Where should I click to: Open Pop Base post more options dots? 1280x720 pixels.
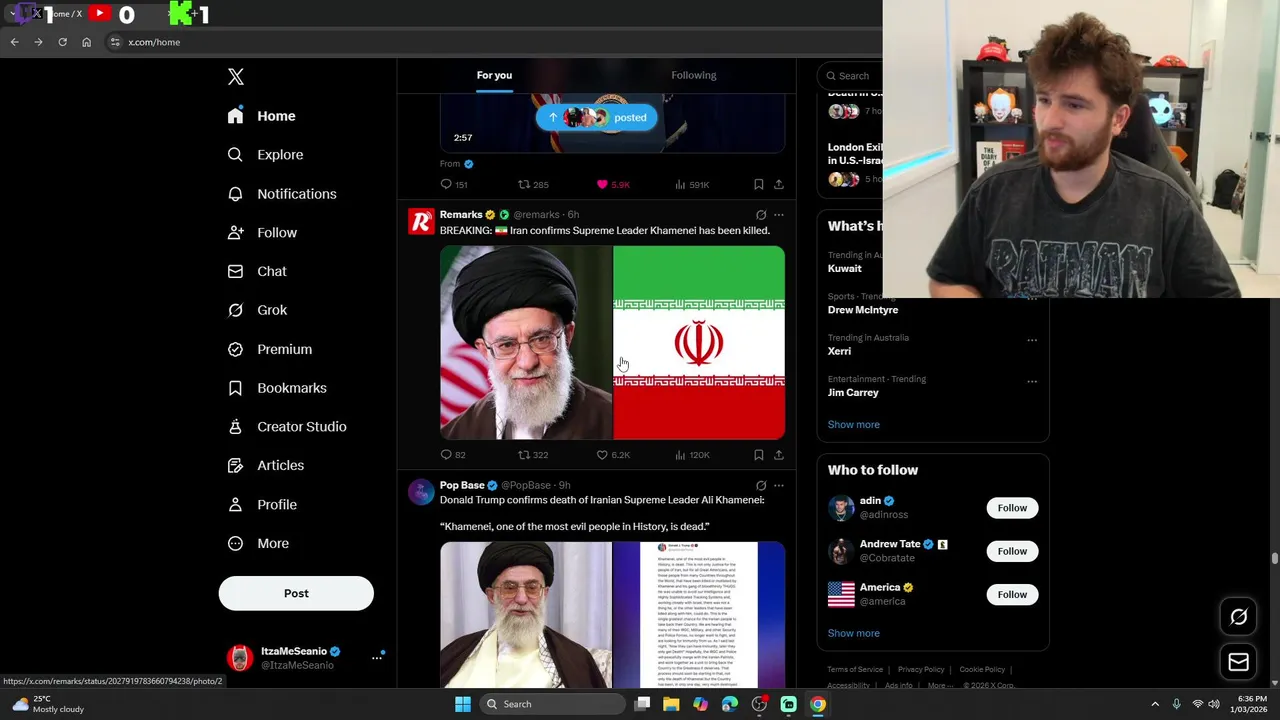coord(779,486)
